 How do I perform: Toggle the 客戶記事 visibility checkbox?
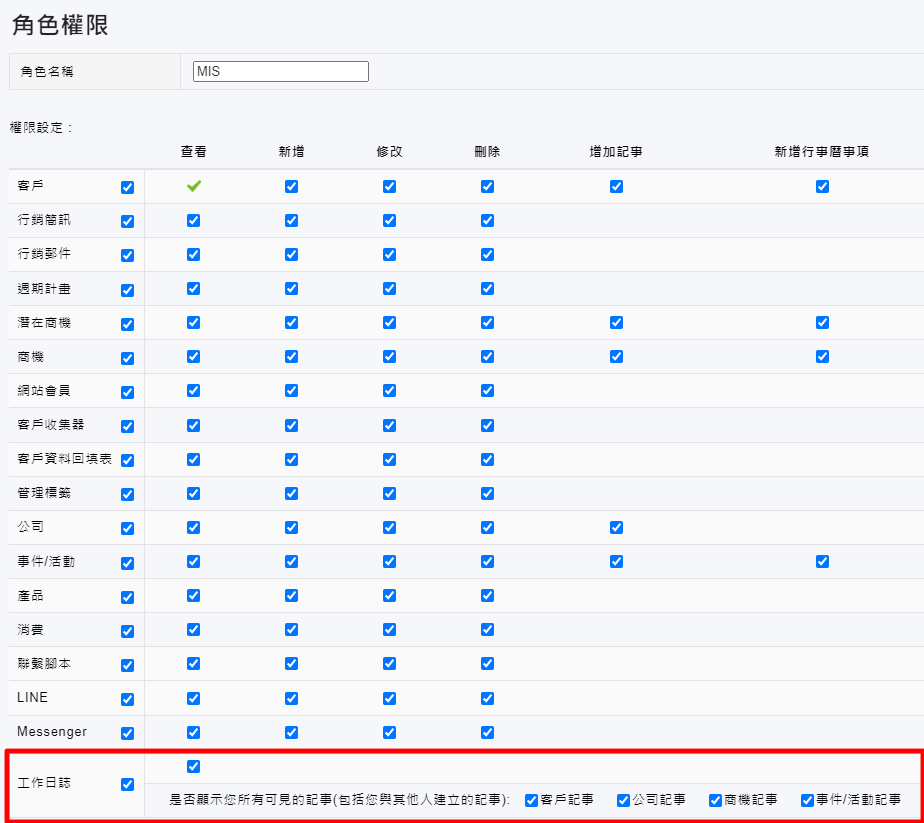[x=531, y=800]
